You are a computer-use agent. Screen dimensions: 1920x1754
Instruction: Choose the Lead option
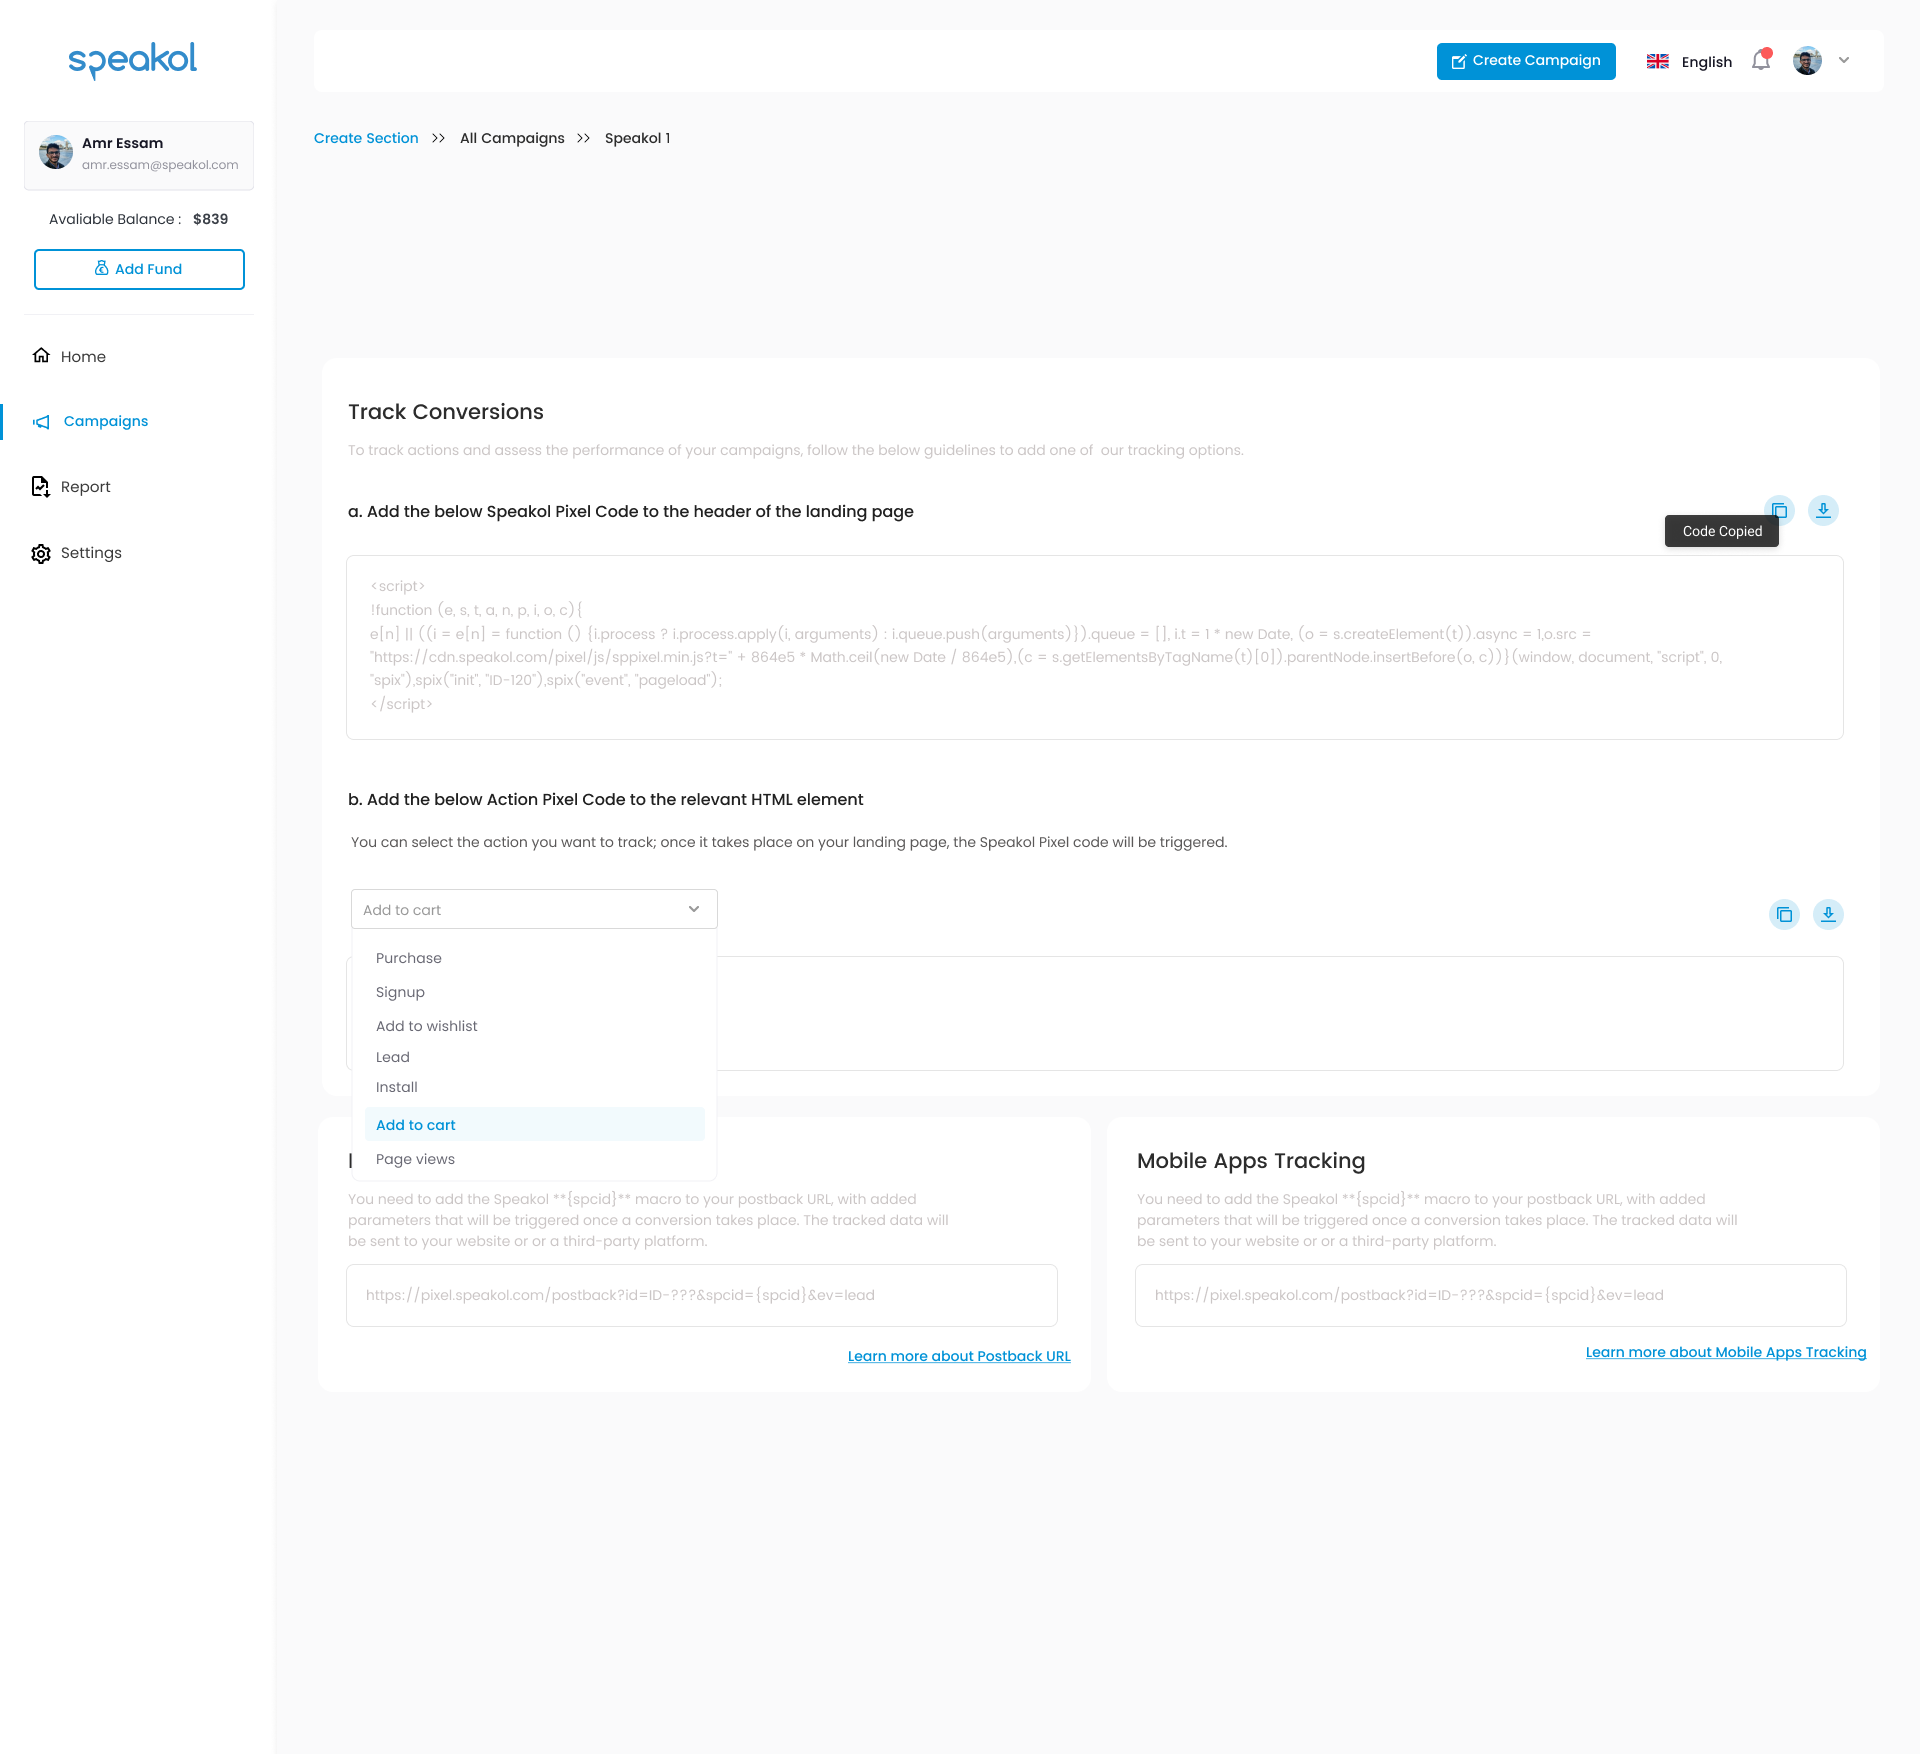393,1057
